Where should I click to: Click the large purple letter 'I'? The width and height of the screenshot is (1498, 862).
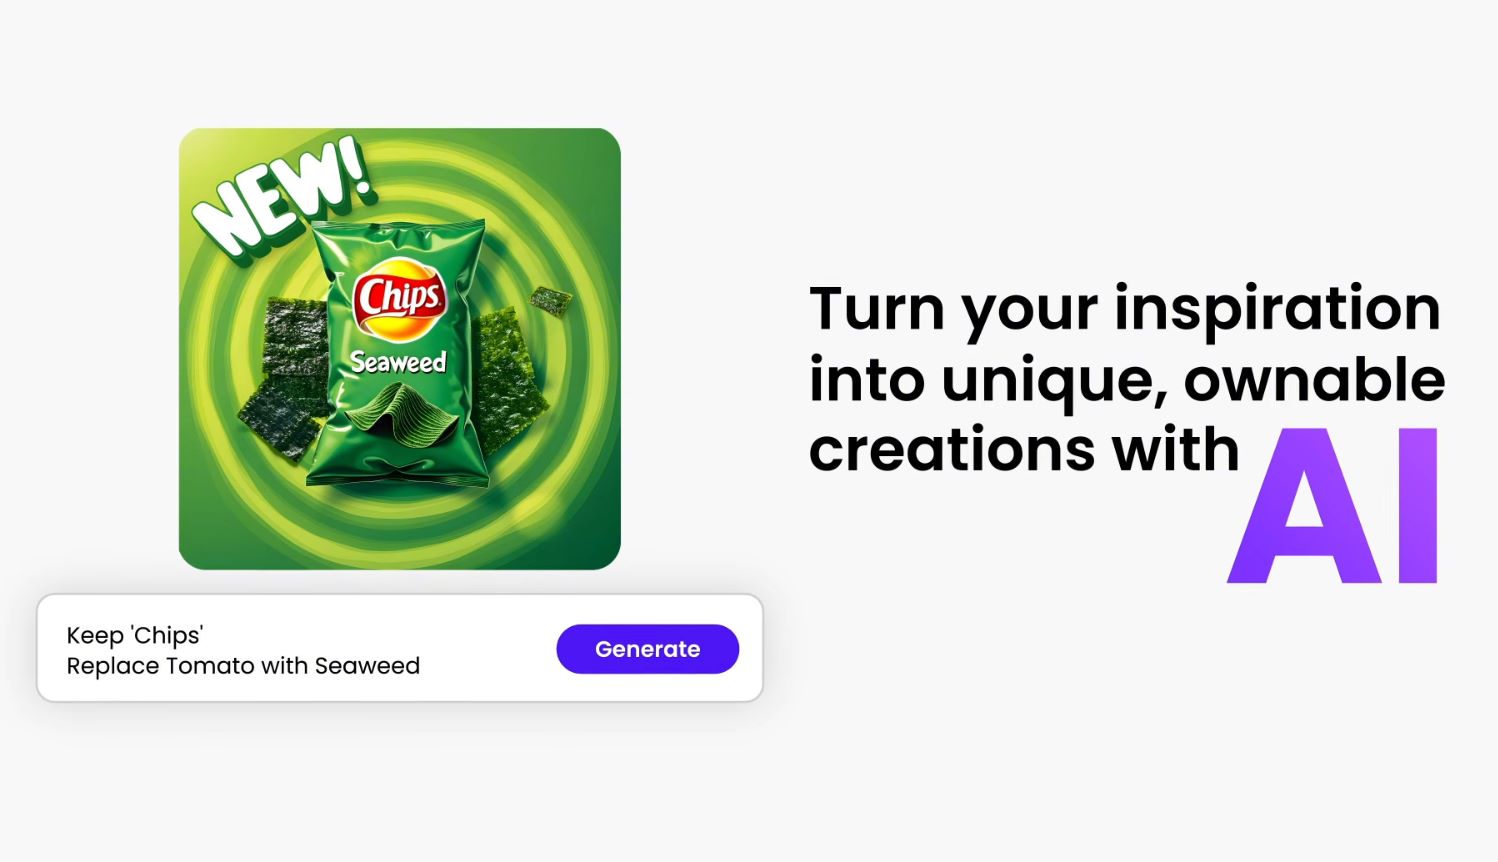1418,506
